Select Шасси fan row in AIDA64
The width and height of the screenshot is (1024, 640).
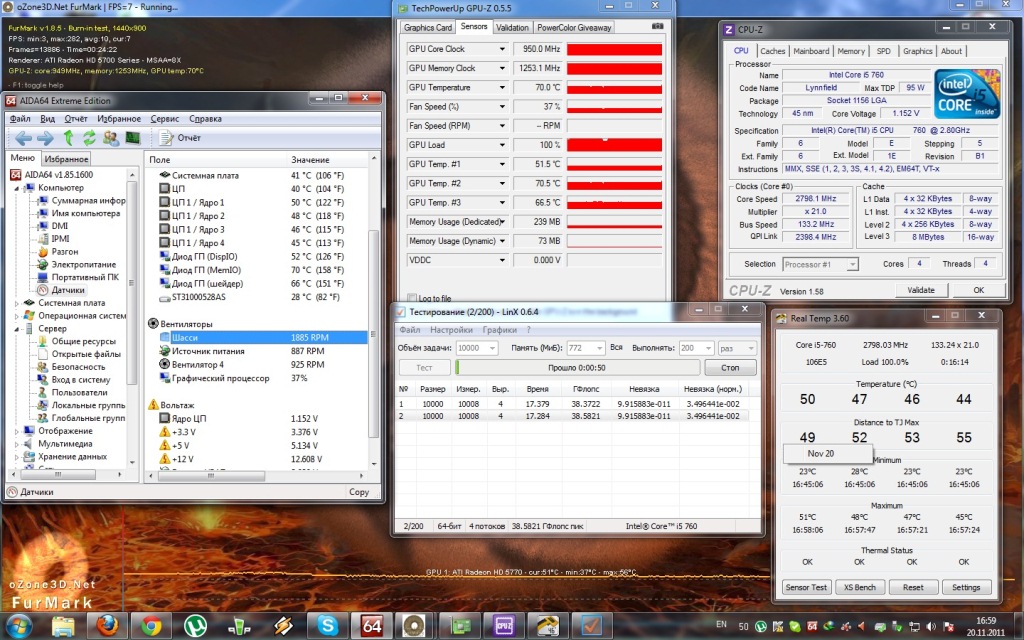coord(263,338)
